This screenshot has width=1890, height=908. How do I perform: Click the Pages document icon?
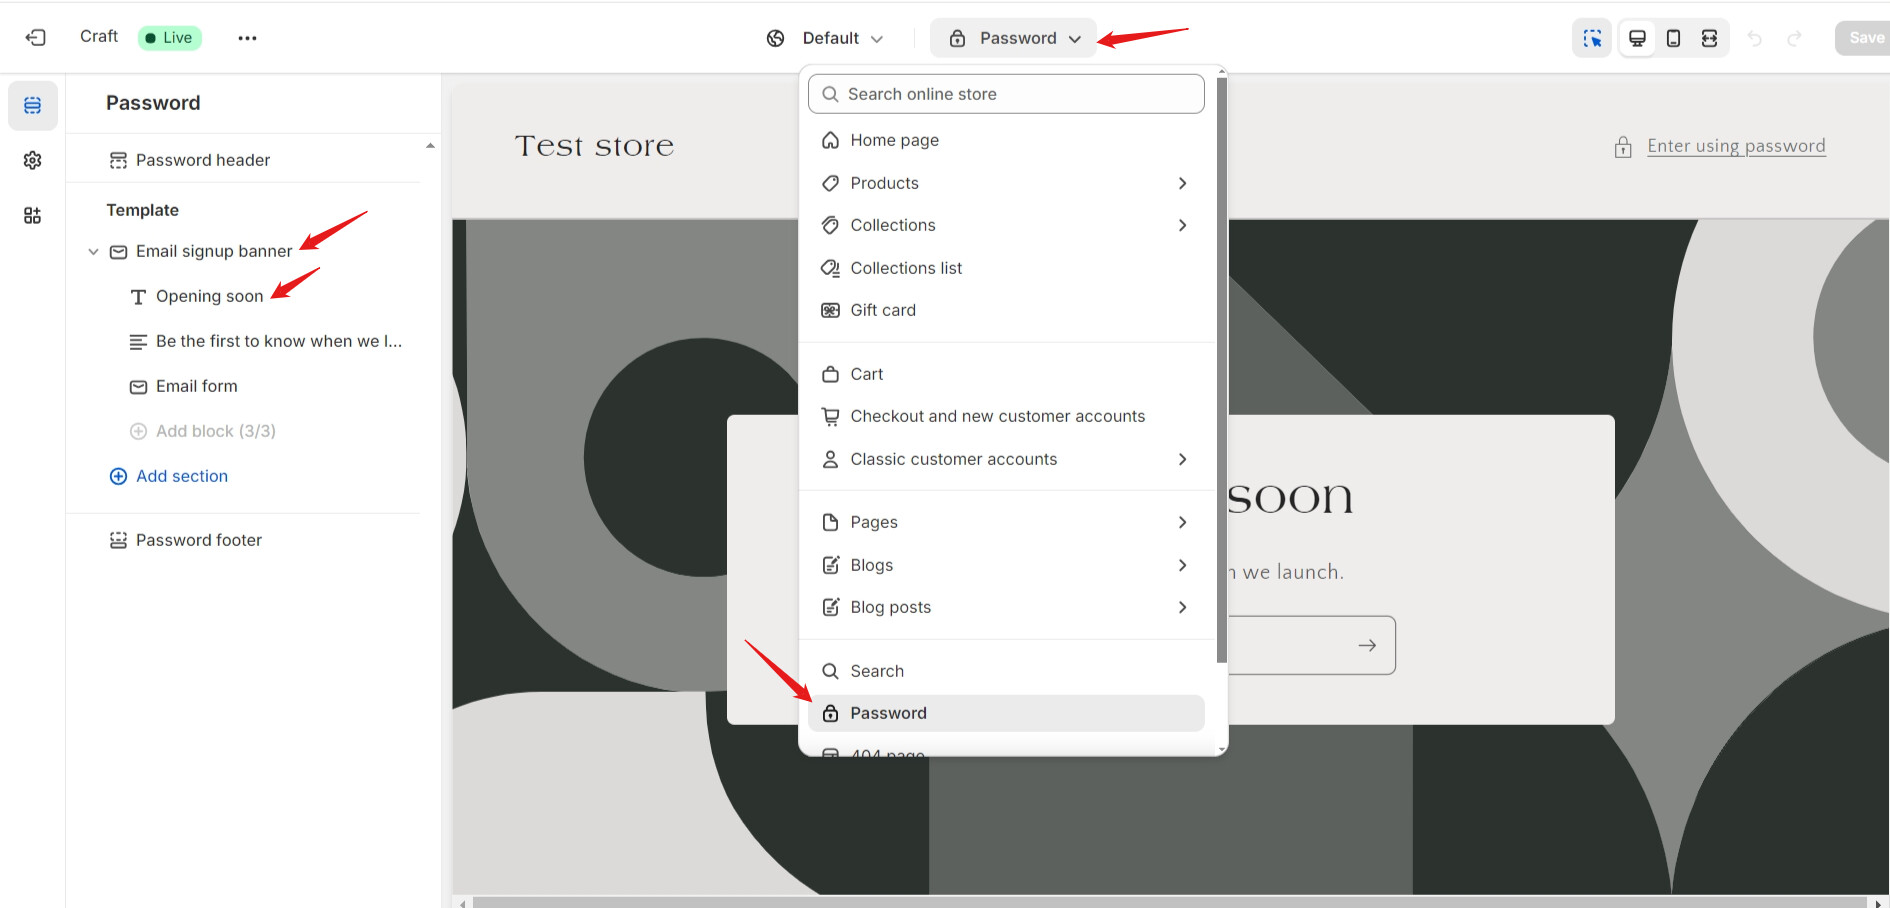pyautogui.click(x=830, y=522)
